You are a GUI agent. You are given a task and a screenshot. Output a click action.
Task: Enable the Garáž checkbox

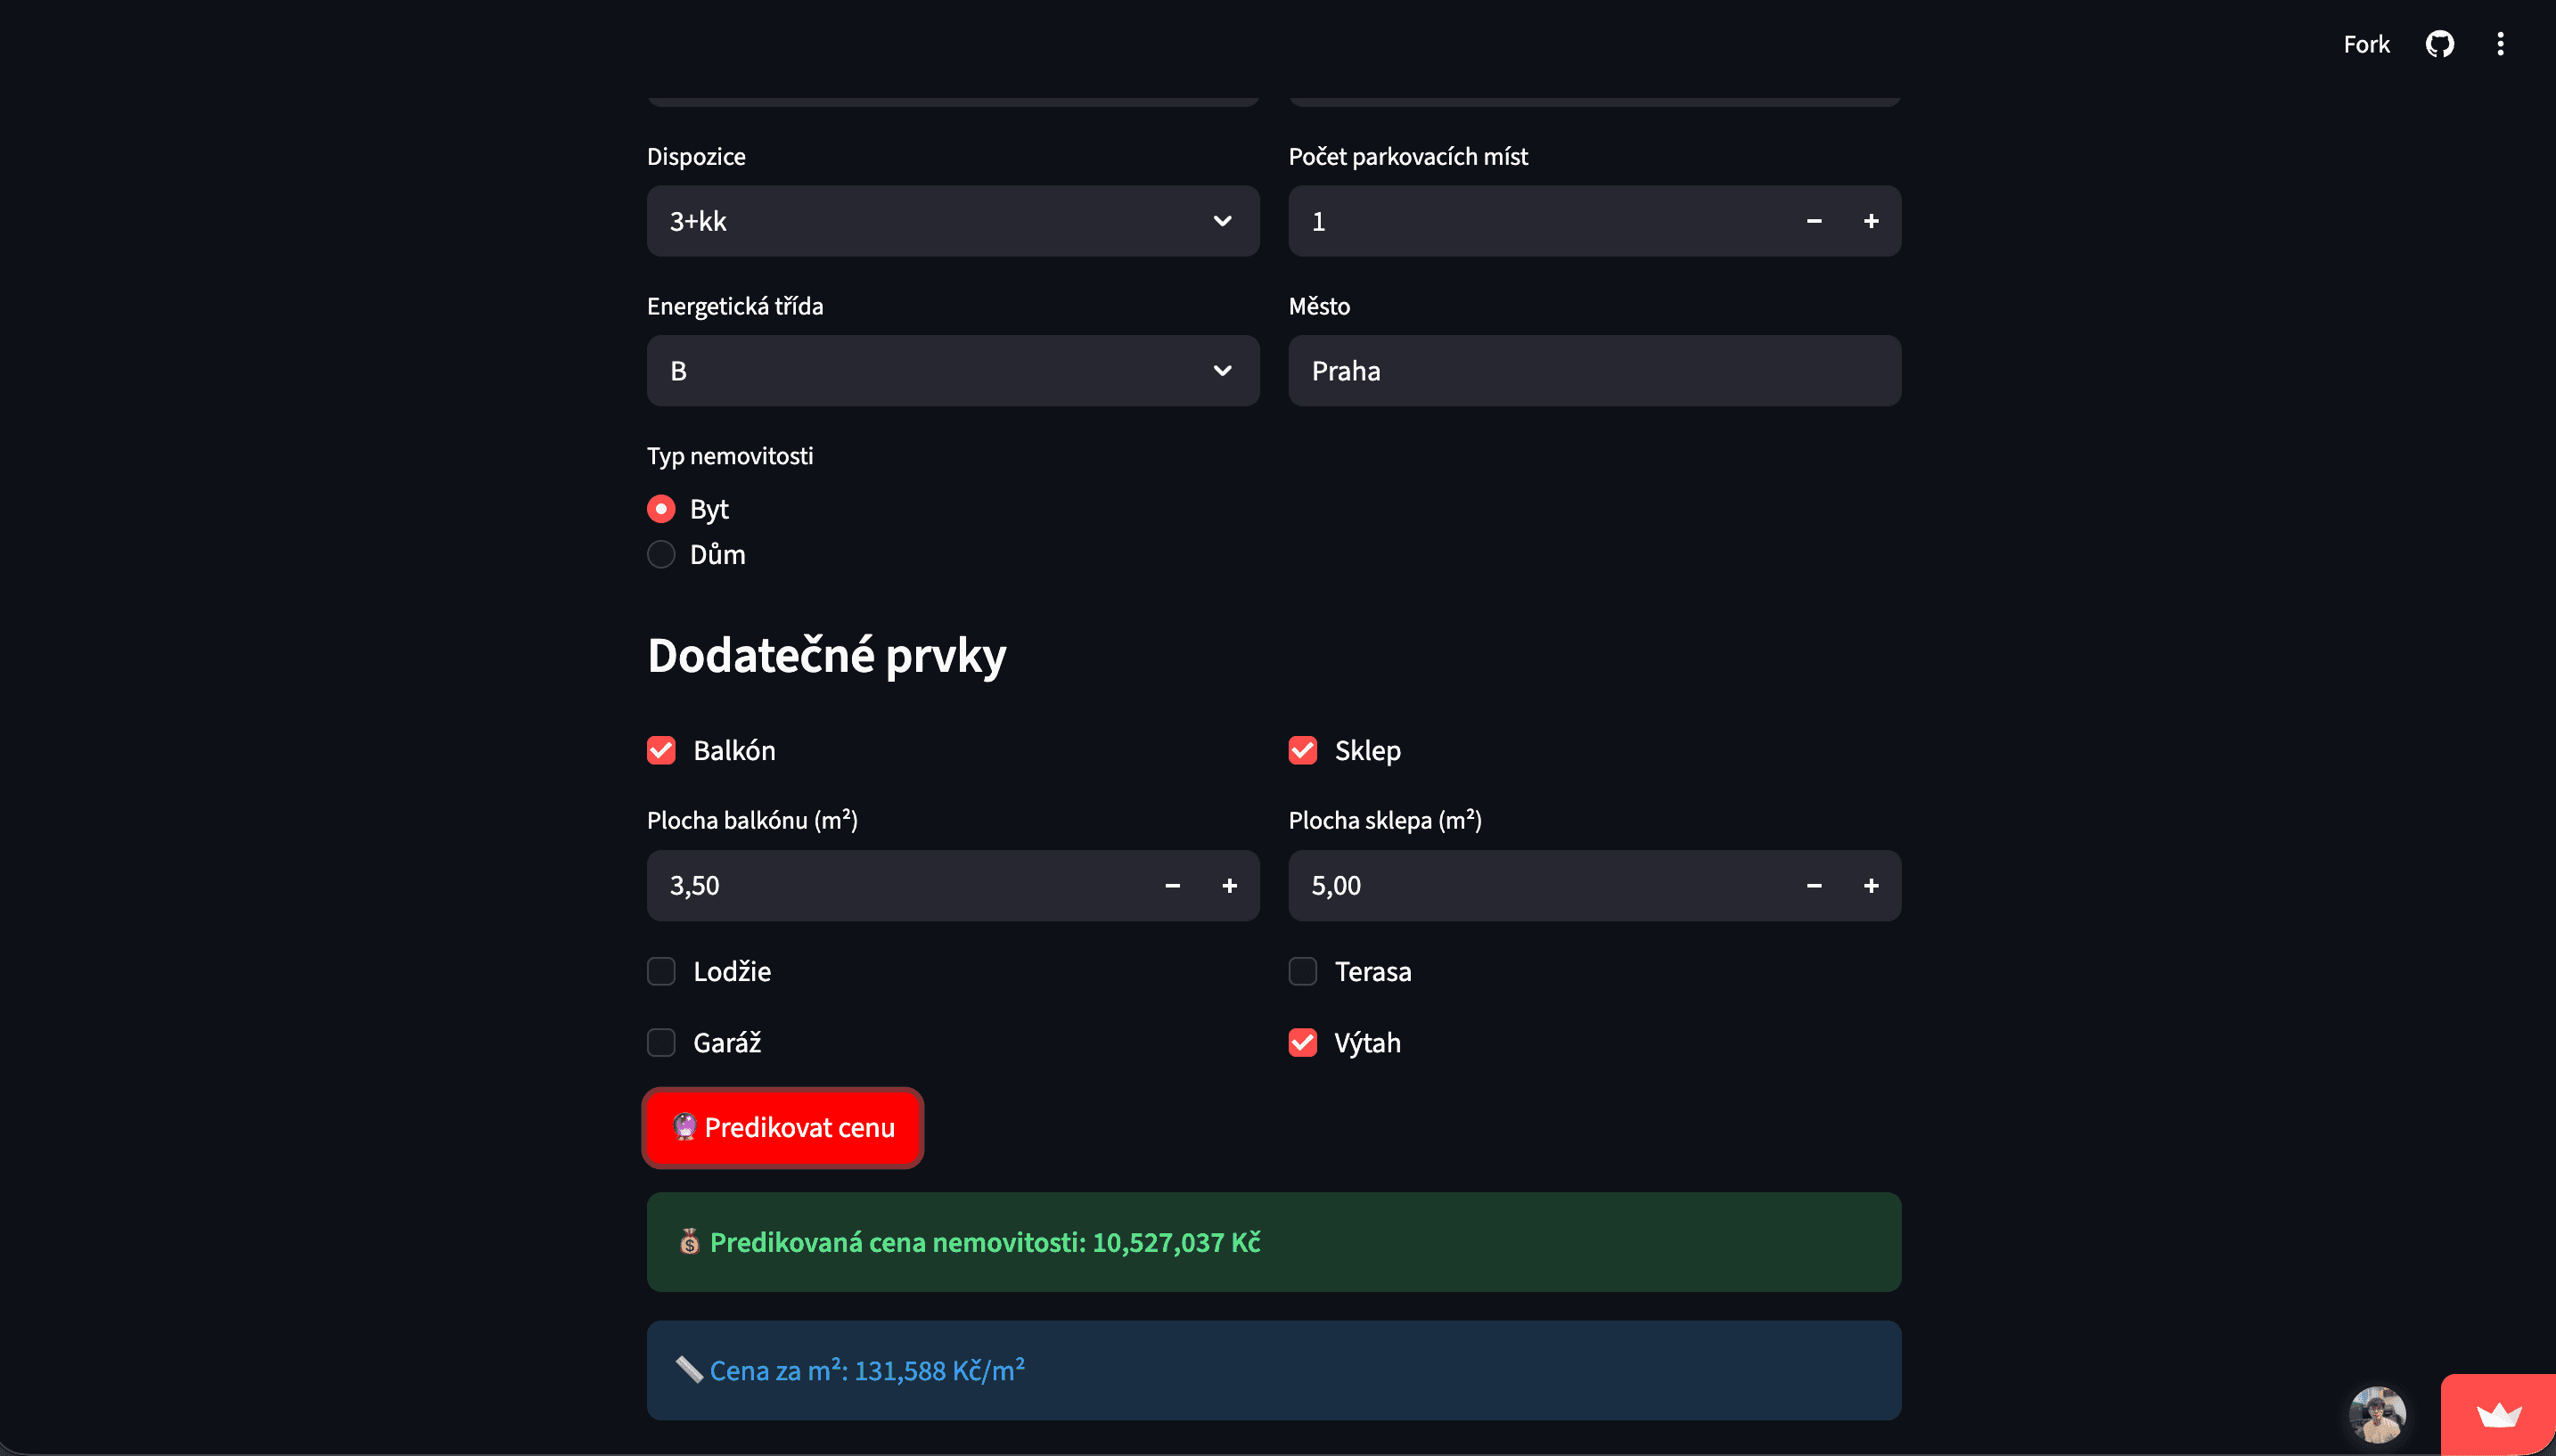(x=661, y=1043)
